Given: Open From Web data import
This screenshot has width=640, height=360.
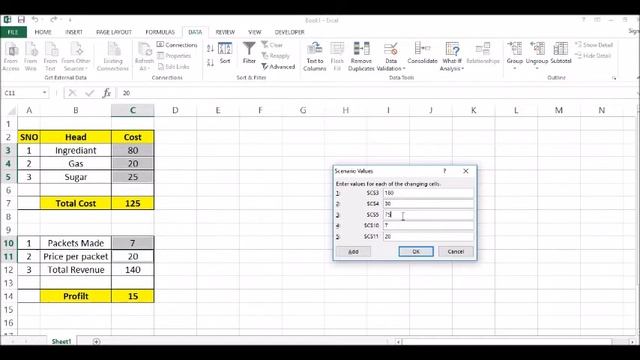Looking at the screenshot, I should point(31,56).
